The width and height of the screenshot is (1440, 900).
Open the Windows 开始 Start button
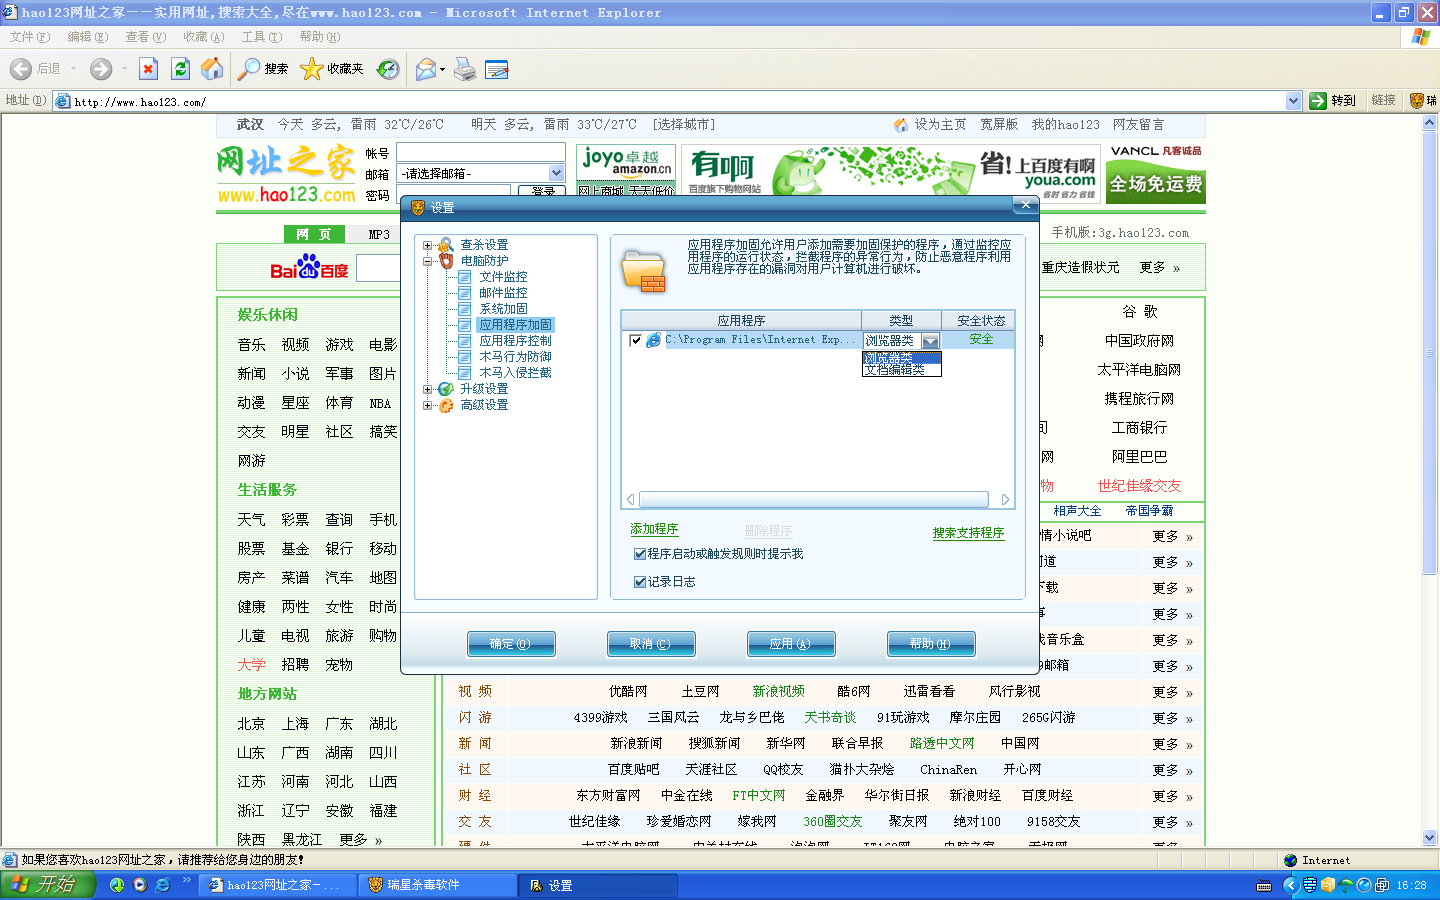coord(48,885)
